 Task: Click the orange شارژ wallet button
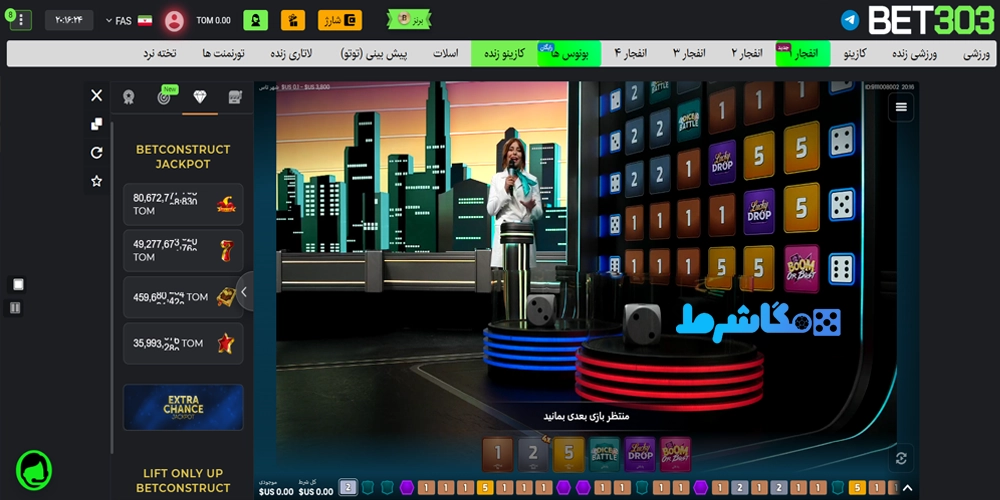(x=340, y=20)
